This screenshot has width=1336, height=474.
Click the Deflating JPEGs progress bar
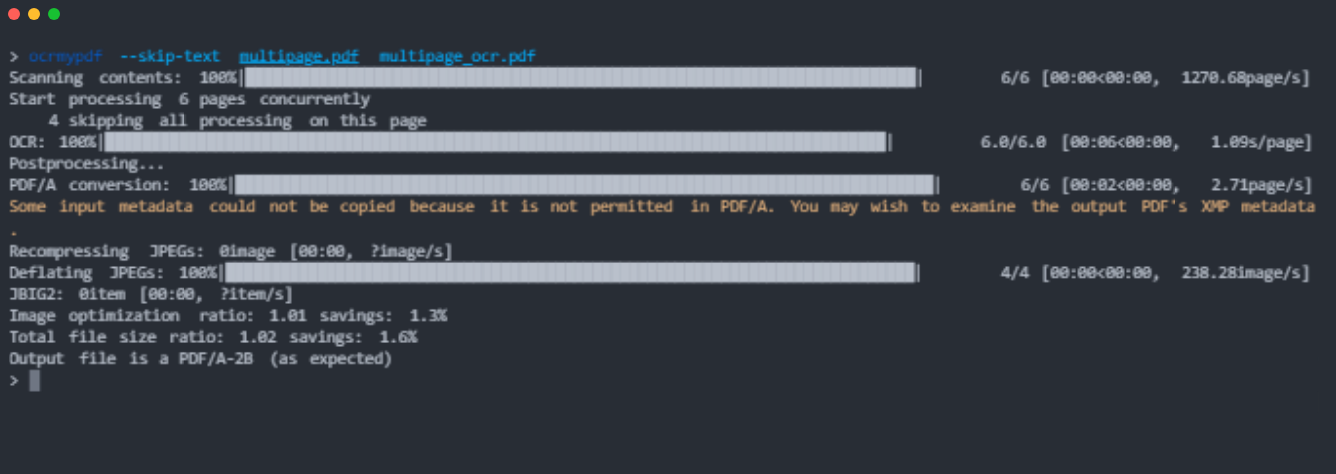pyautogui.click(x=571, y=273)
